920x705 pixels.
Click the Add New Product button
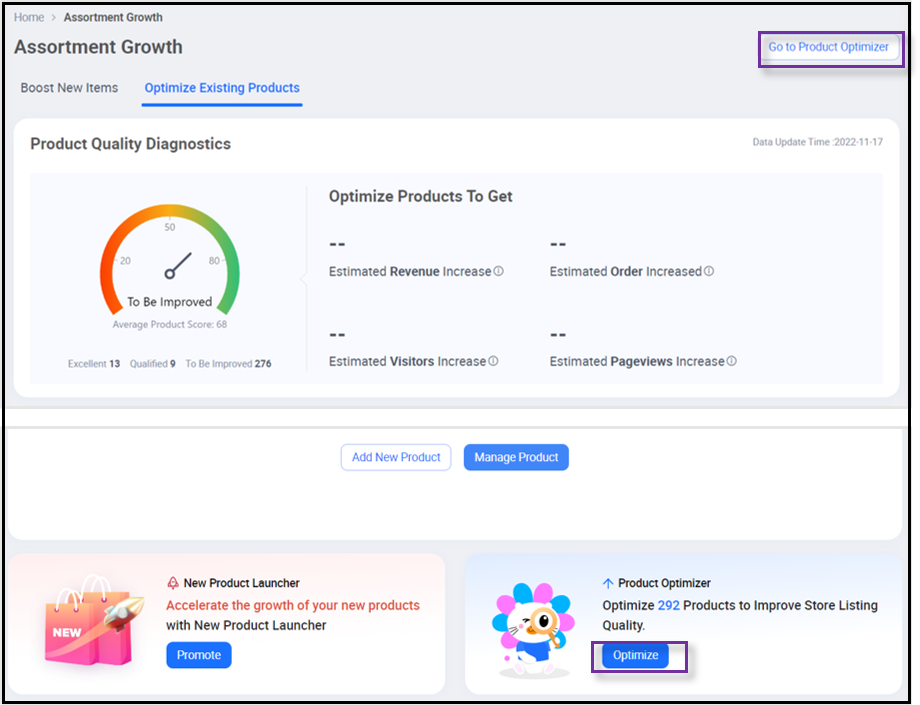pos(396,457)
